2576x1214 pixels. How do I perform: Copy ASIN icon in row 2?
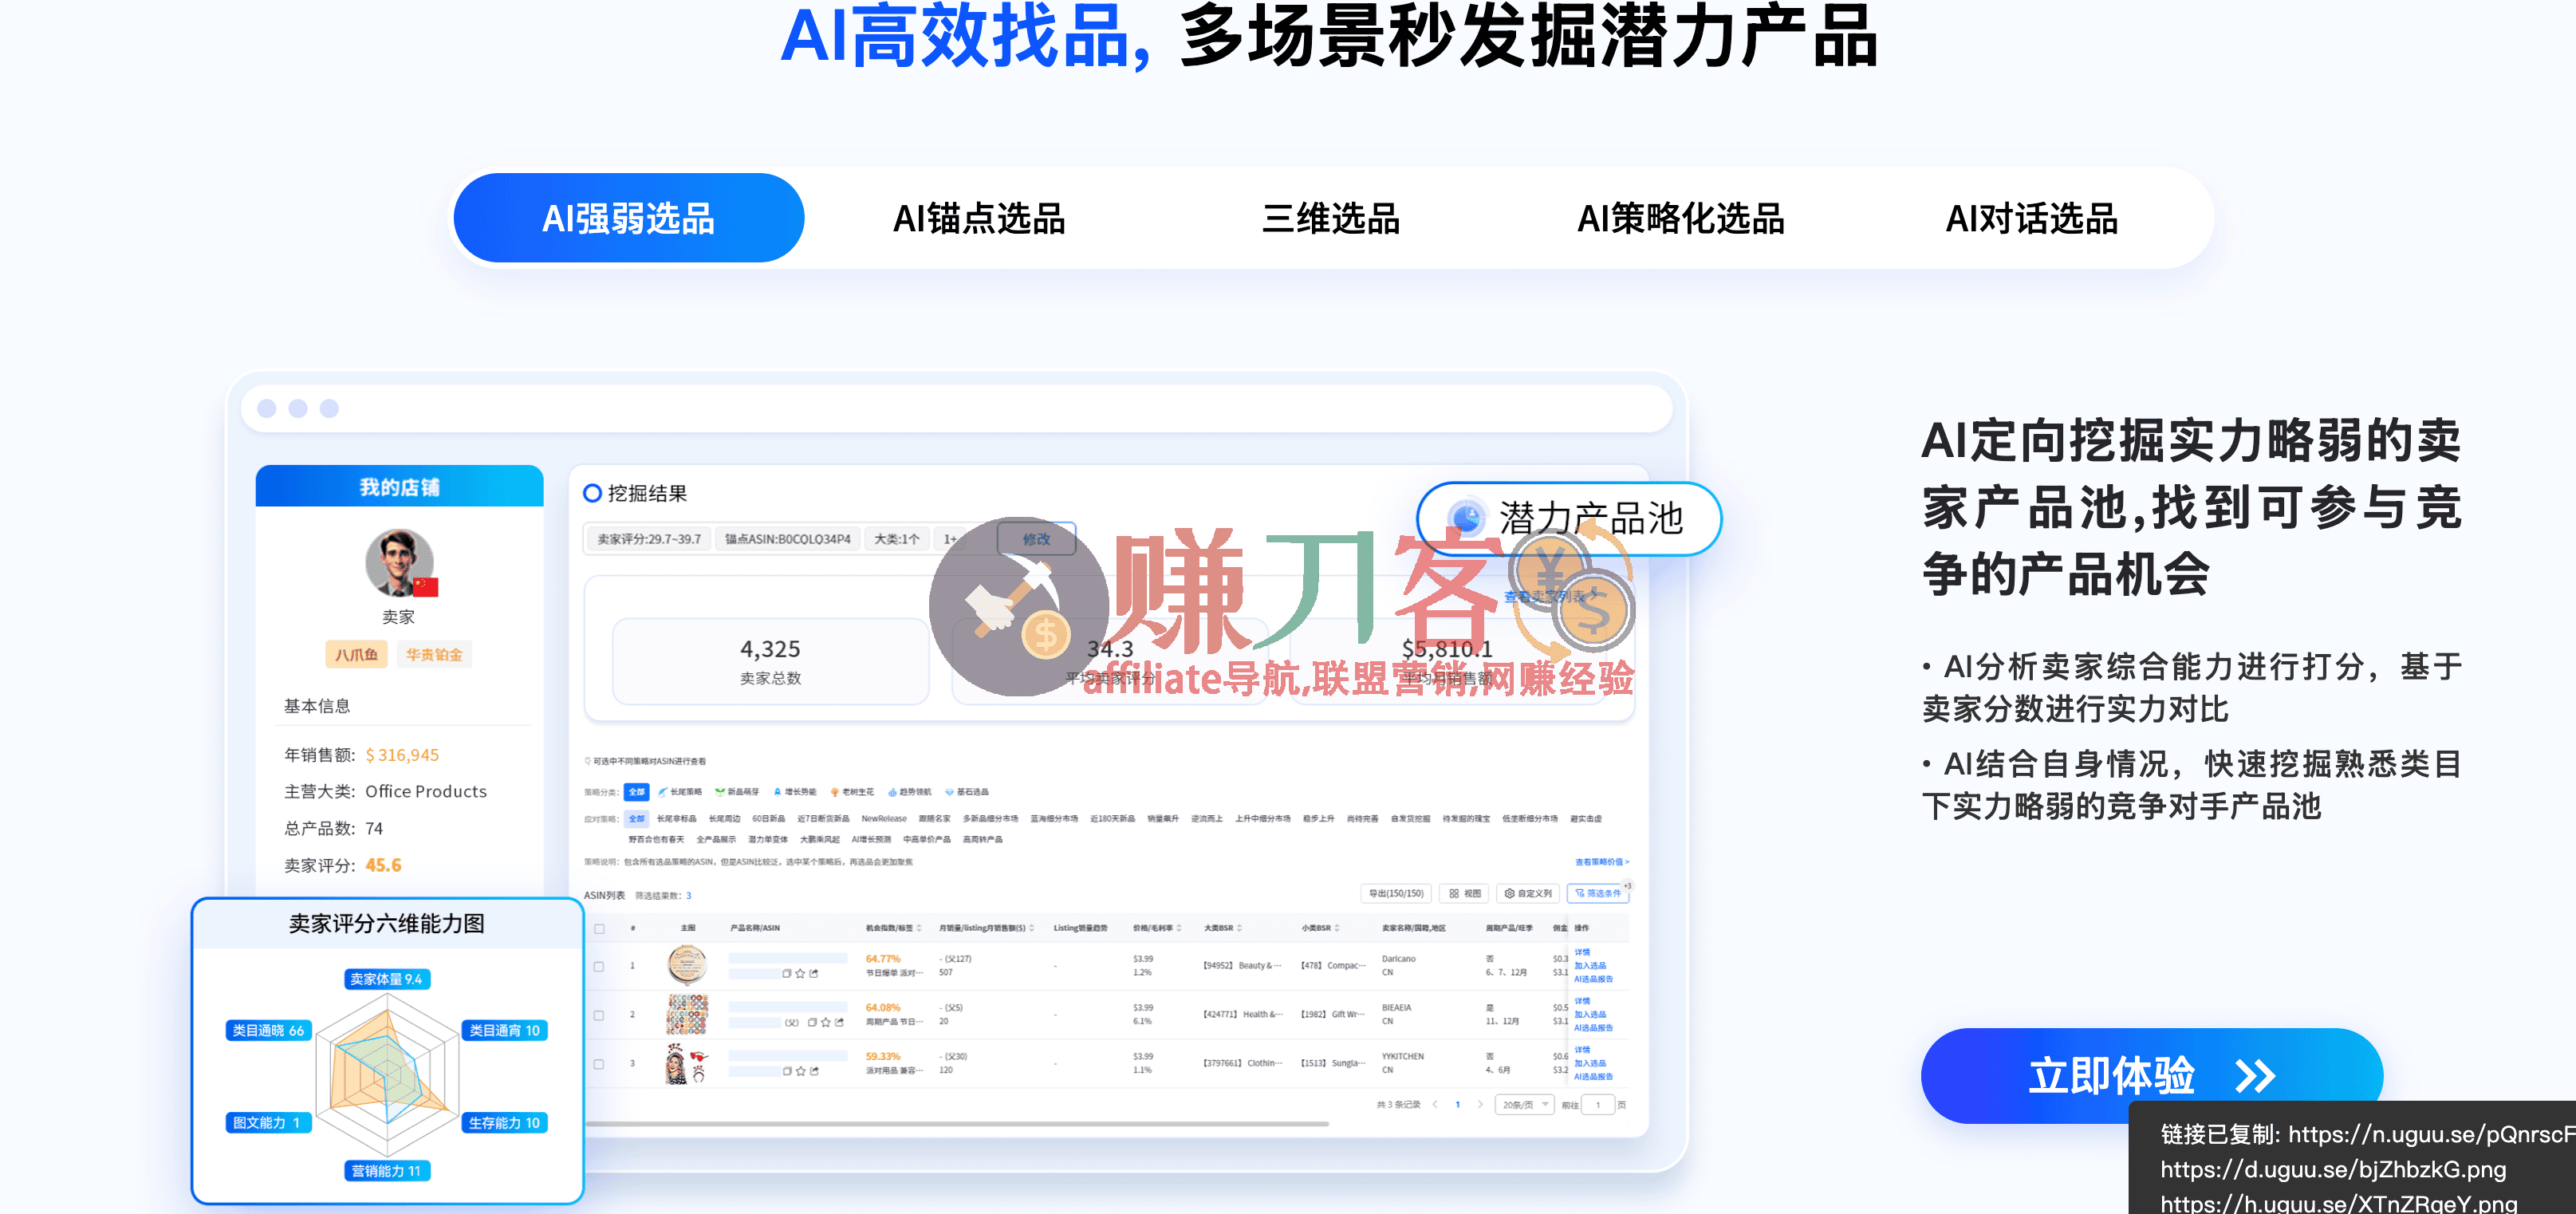pyautogui.click(x=812, y=1022)
